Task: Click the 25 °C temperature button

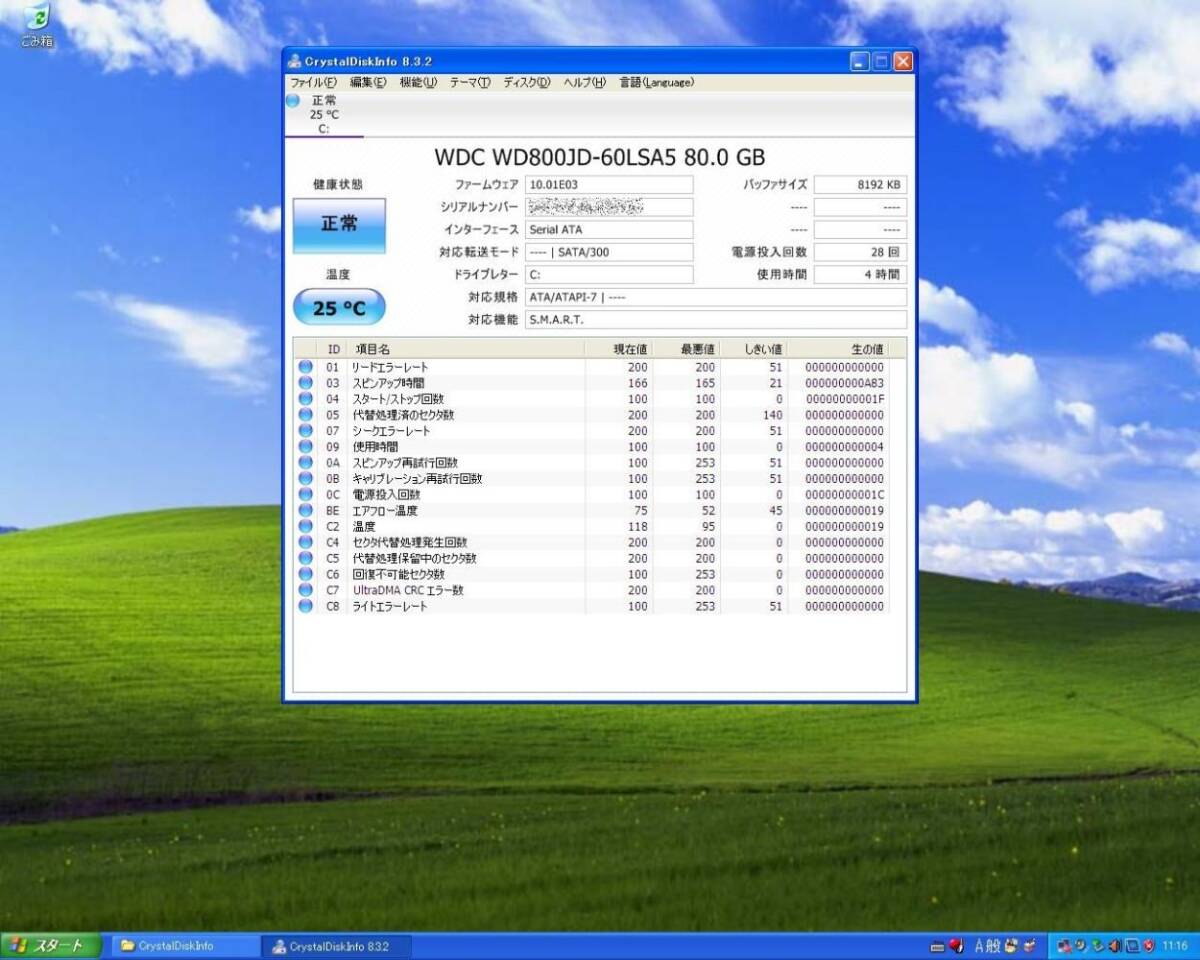Action: [x=339, y=308]
